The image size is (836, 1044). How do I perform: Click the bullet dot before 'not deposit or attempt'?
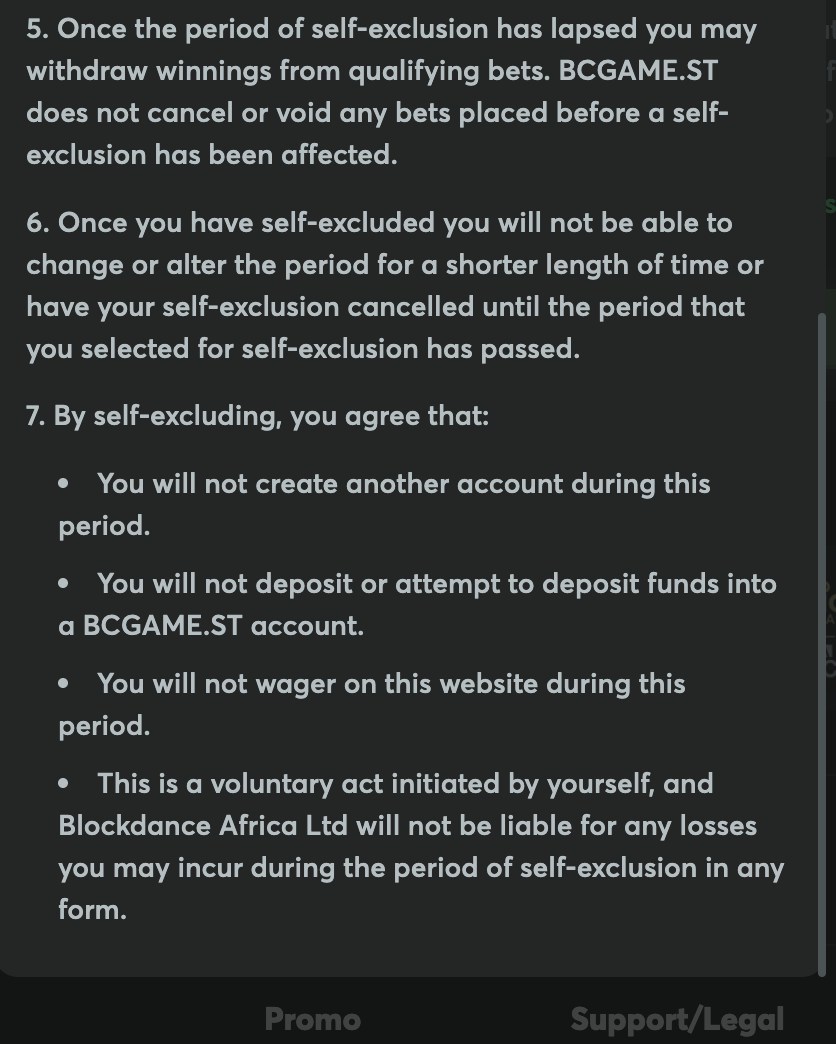click(x=64, y=584)
